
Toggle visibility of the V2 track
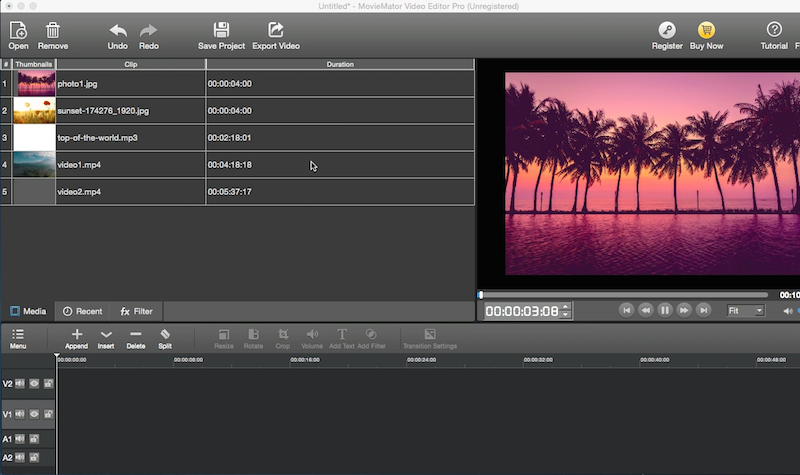[x=34, y=383]
